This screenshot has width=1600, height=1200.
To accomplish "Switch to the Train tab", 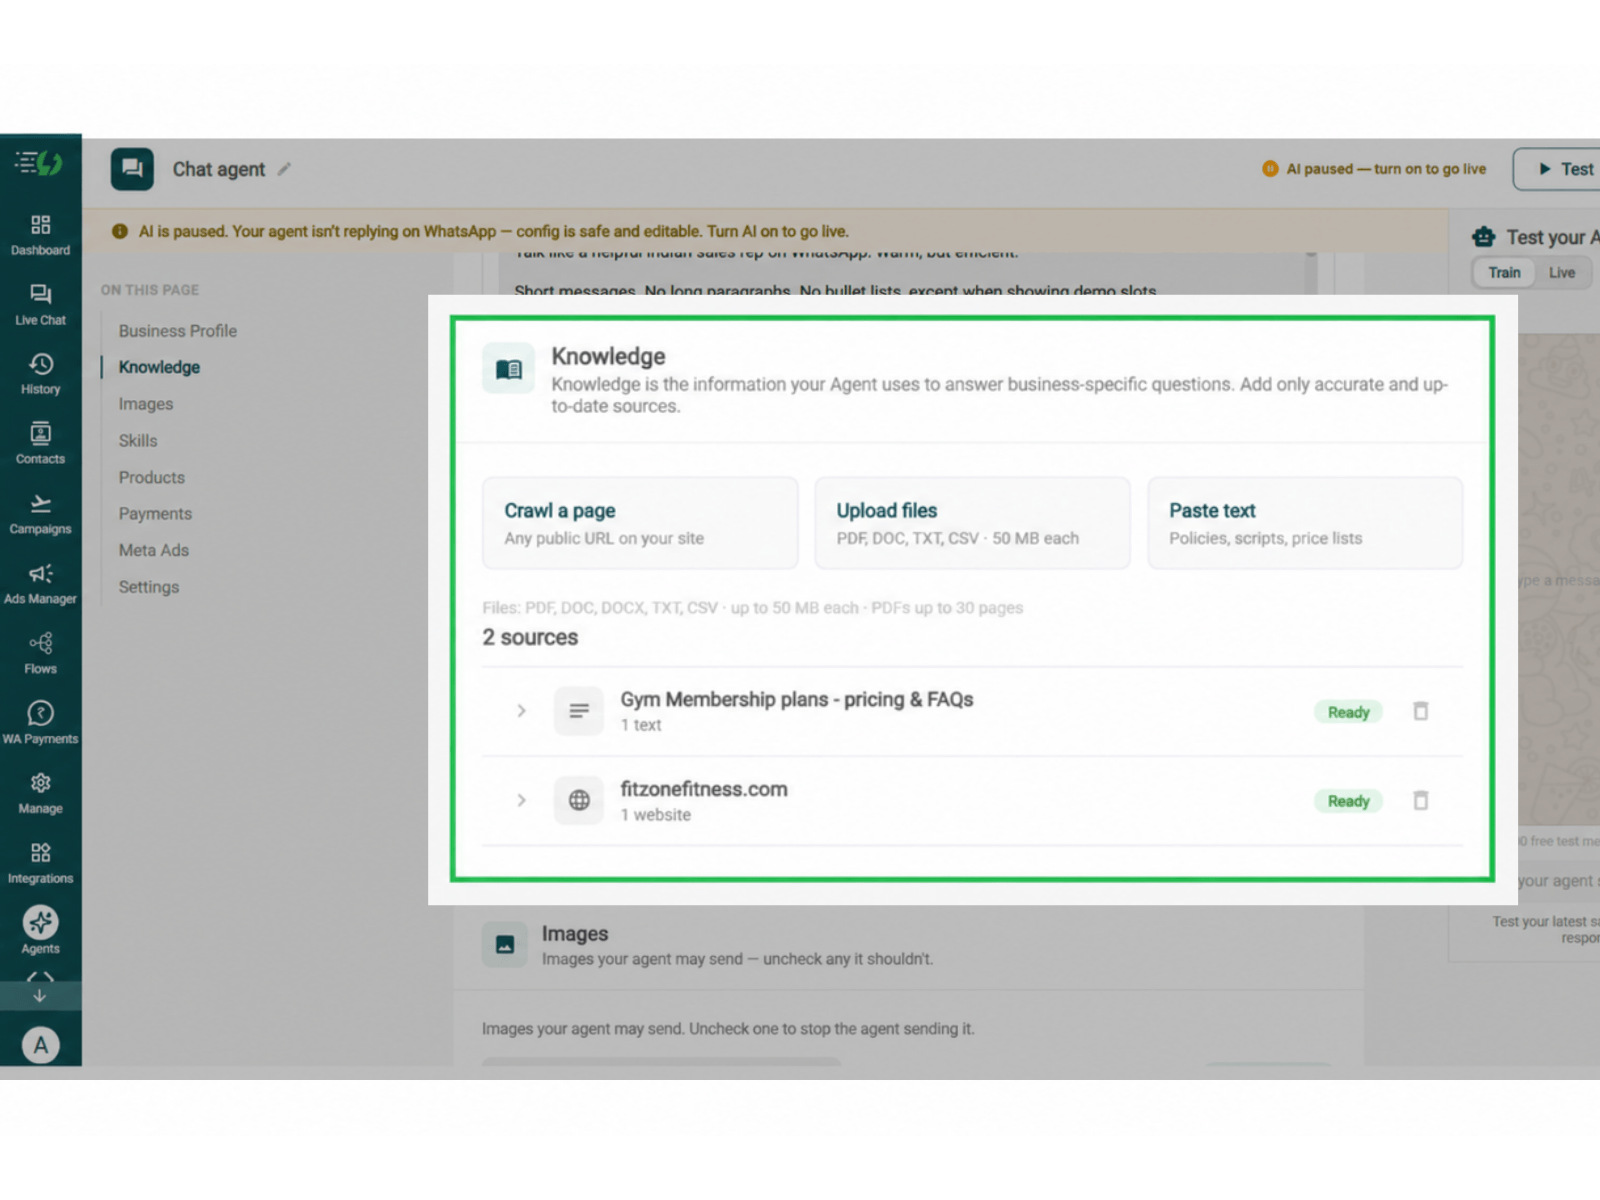I will 1504,272.
